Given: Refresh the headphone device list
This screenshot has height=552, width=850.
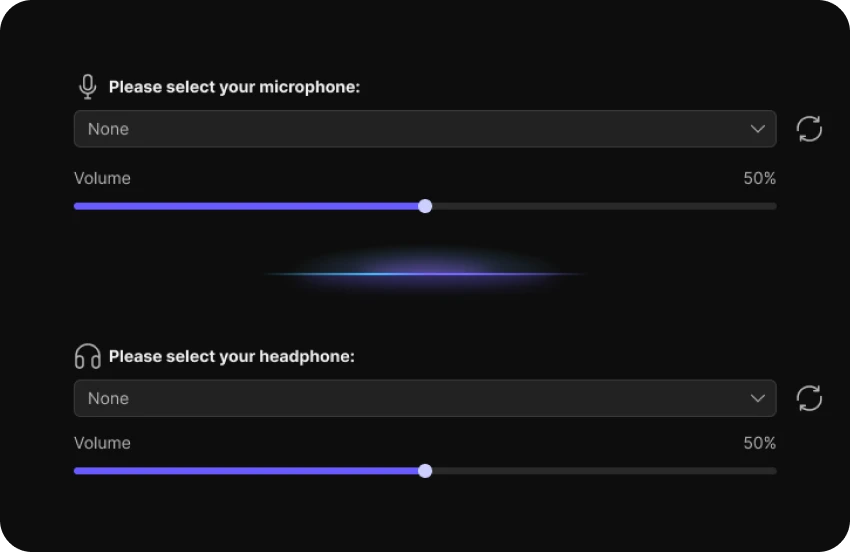Looking at the screenshot, I should 809,398.
